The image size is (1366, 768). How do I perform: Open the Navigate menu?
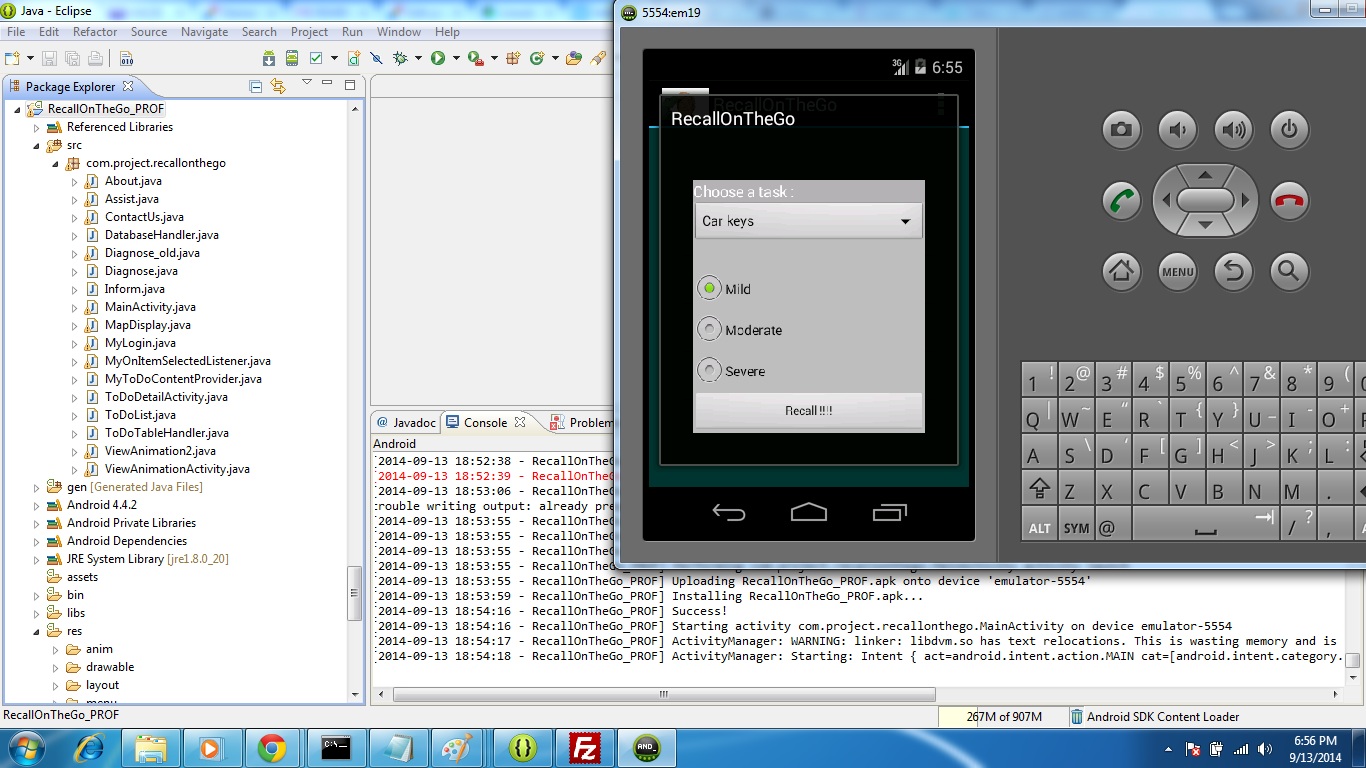[x=204, y=32]
